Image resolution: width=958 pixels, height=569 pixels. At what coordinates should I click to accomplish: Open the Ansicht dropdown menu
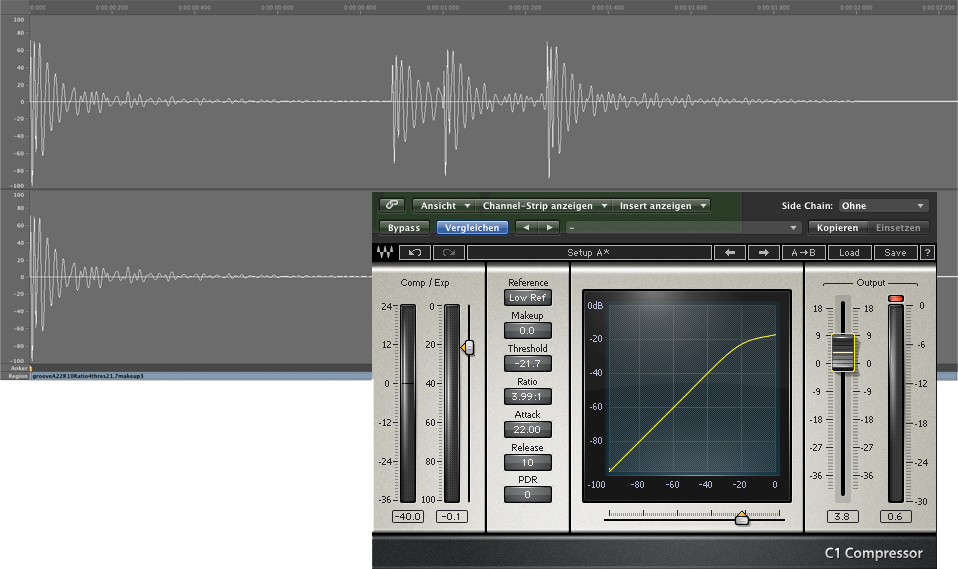coord(444,206)
